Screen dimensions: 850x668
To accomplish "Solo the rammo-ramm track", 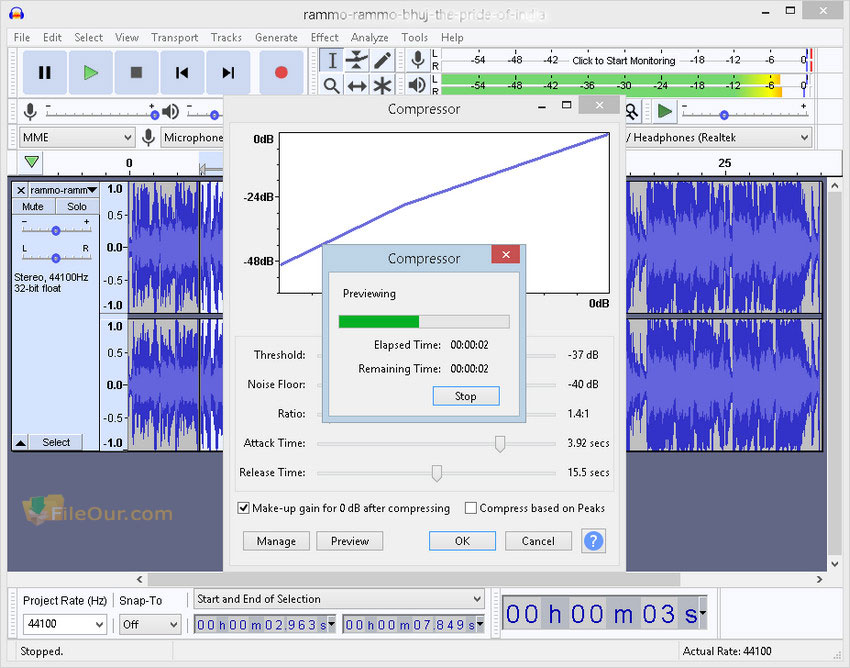I will pos(77,207).
